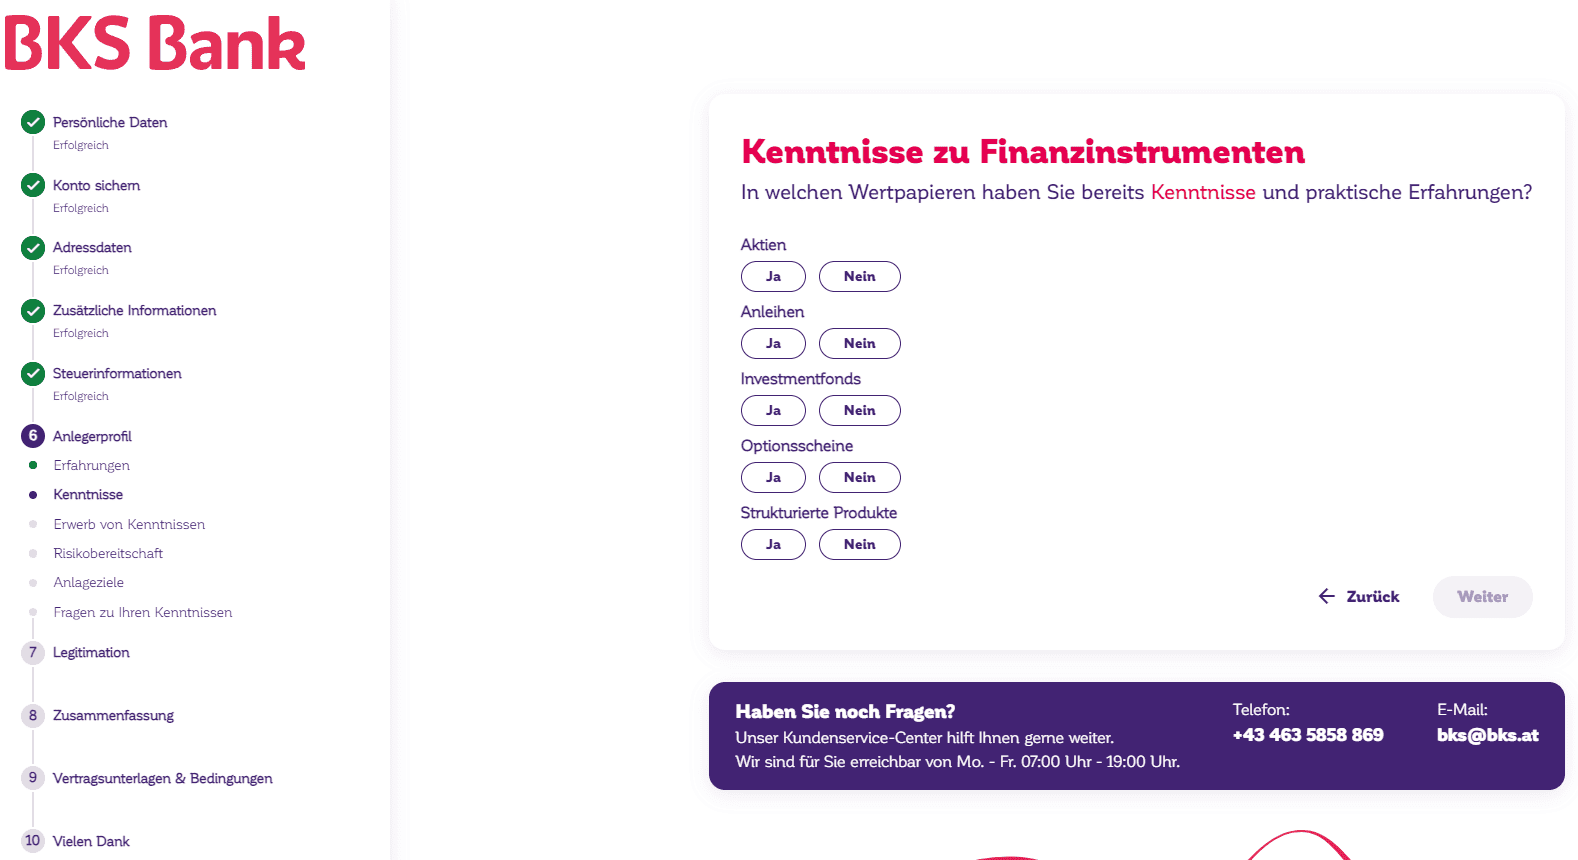Choose Nein for Optionsscheine

tap(859, 477)
